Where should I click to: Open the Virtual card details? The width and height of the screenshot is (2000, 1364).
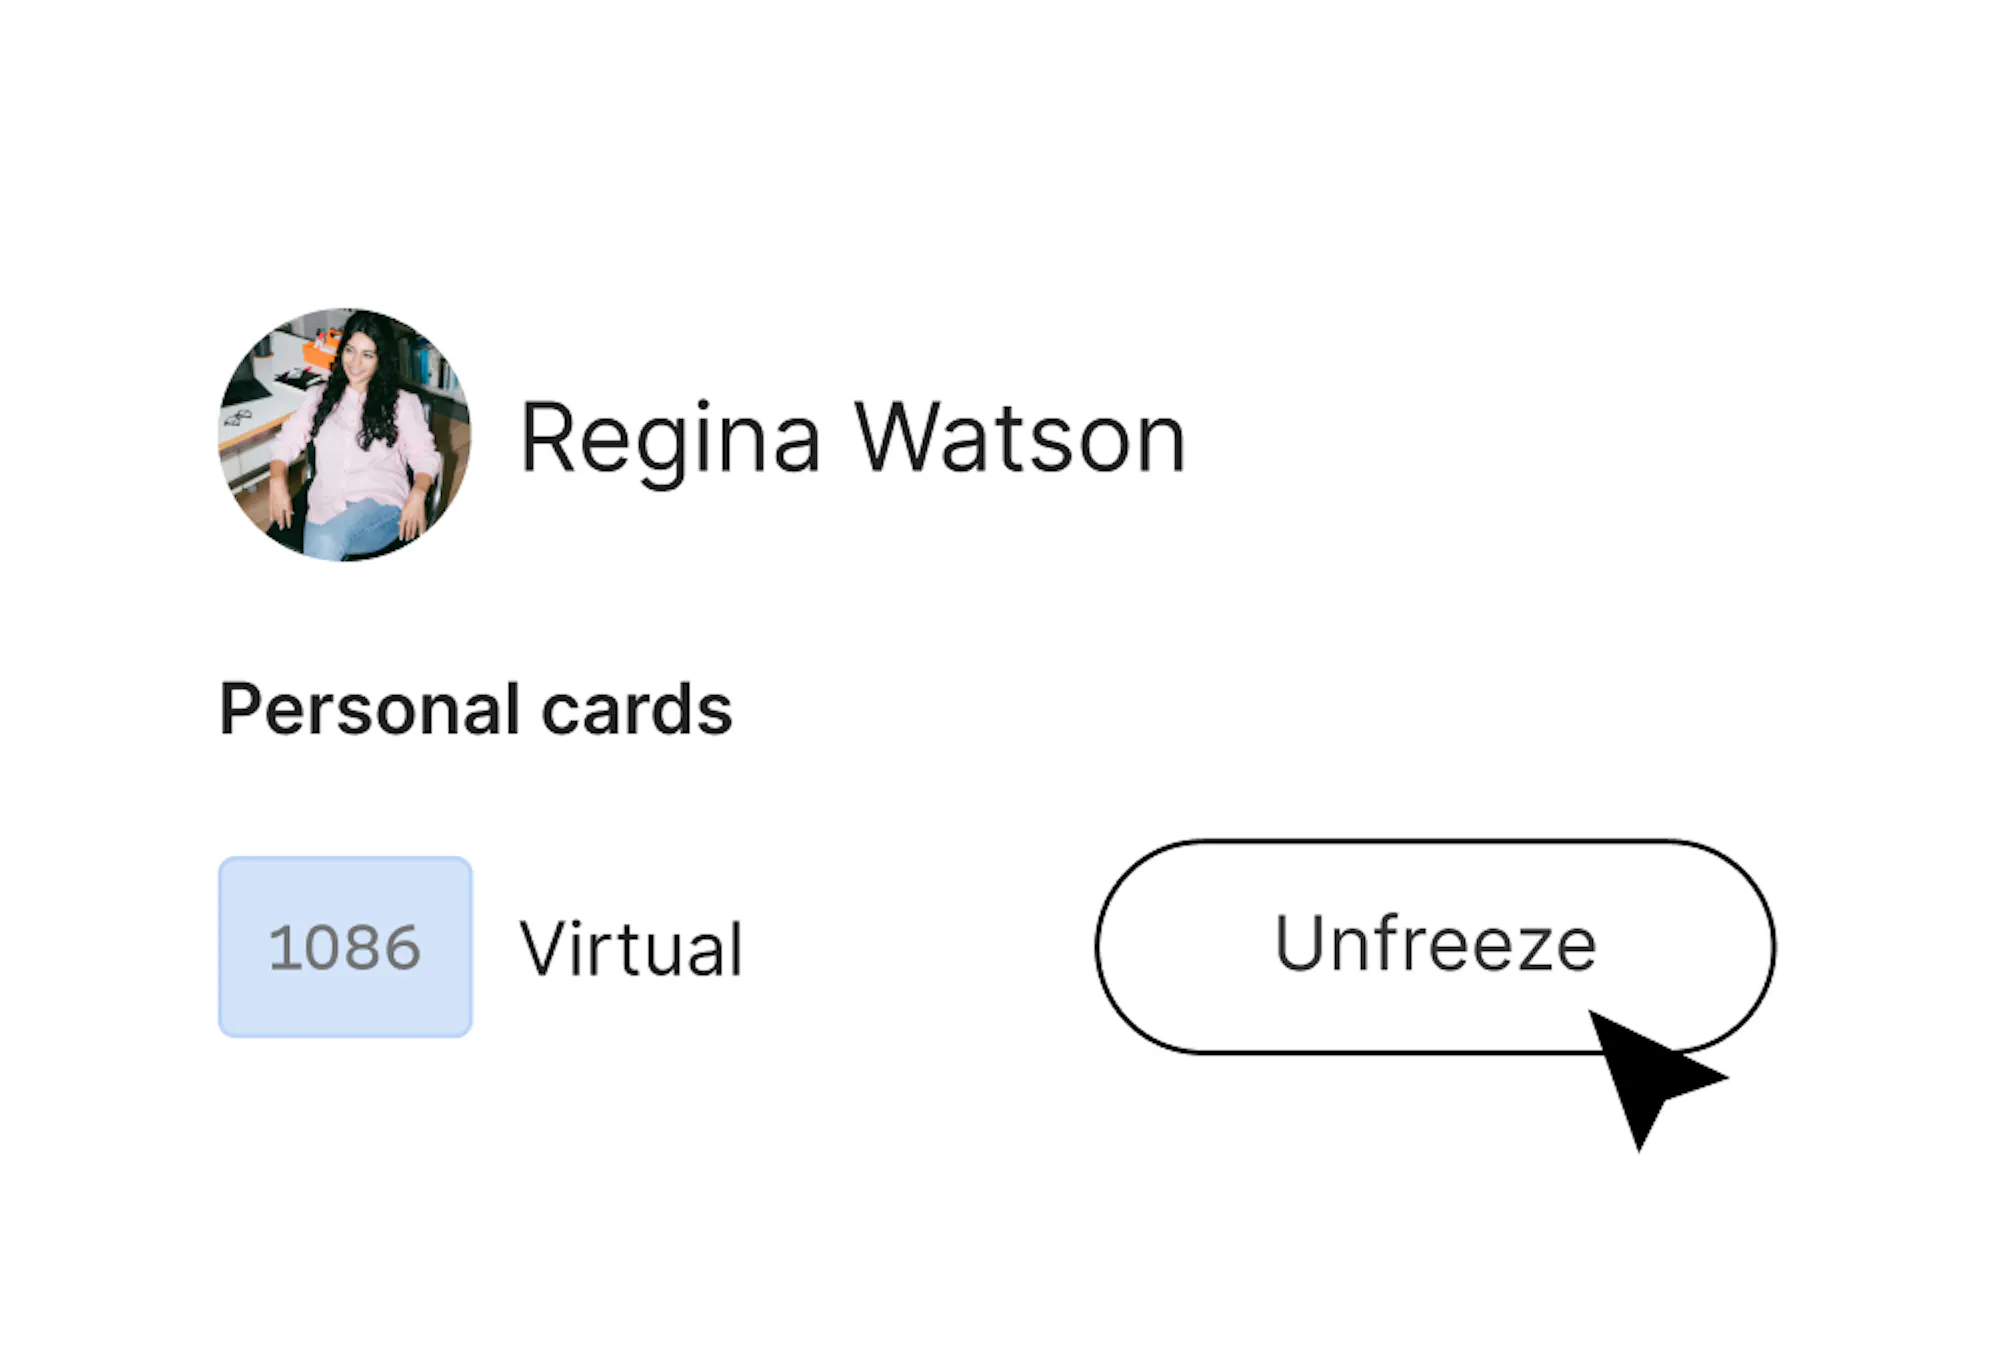(x=631, y=948)
